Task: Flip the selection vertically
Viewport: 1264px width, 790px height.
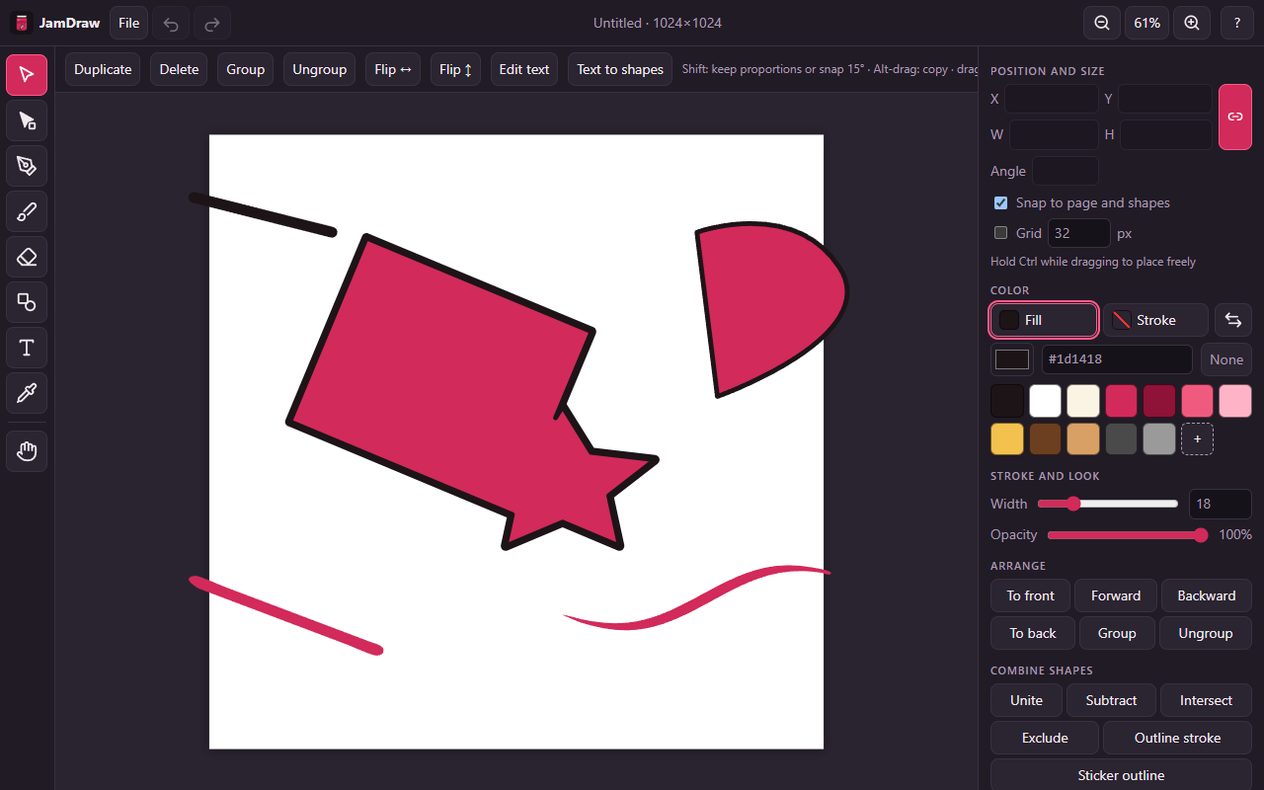Action: click(456, 69)
